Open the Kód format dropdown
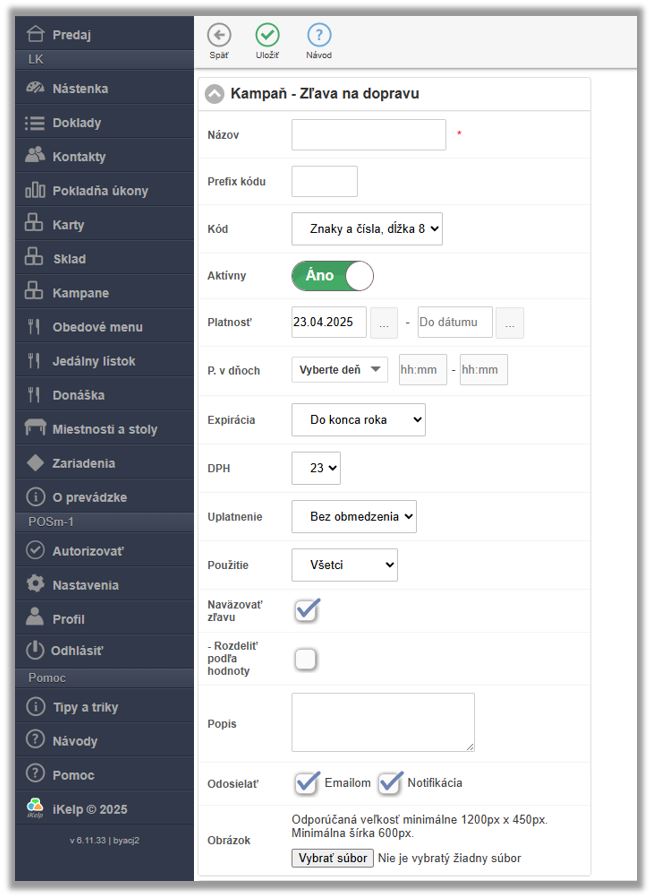Viewport: 649px width, 896px height. (367, 229)
